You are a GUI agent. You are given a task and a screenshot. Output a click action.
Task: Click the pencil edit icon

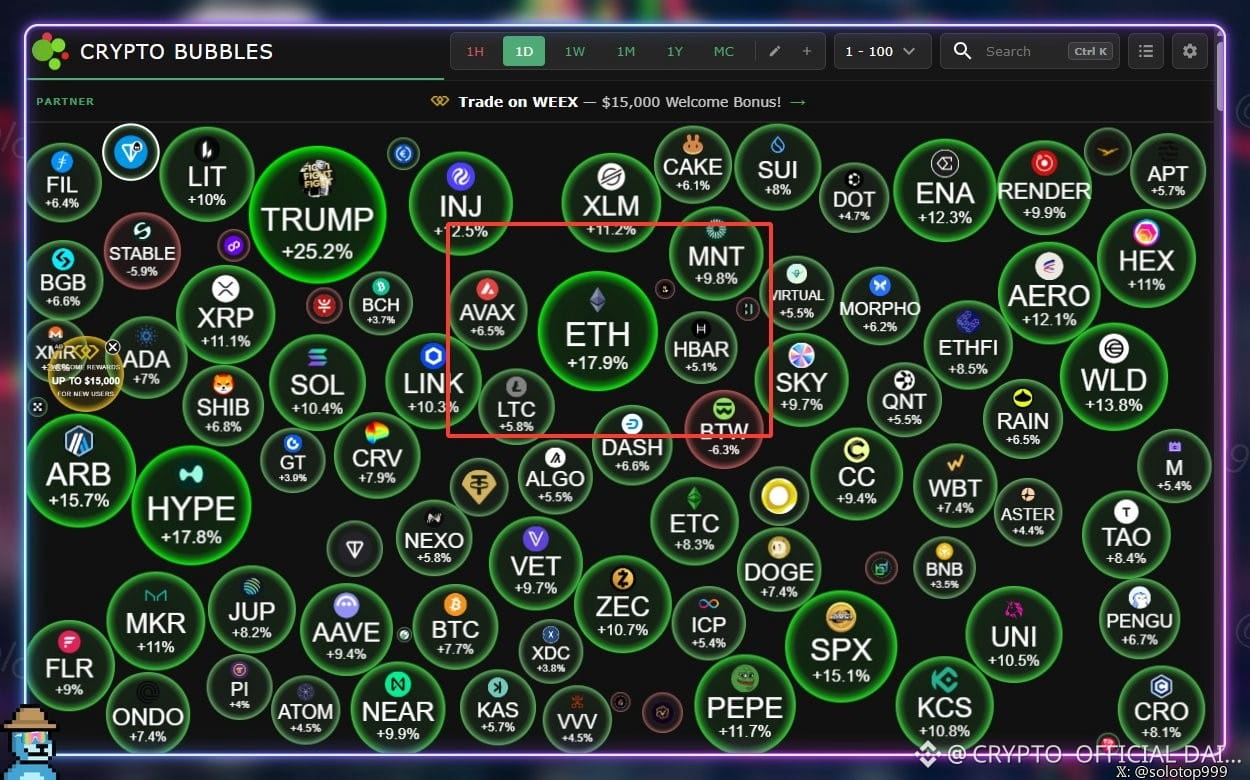[774, 51]
